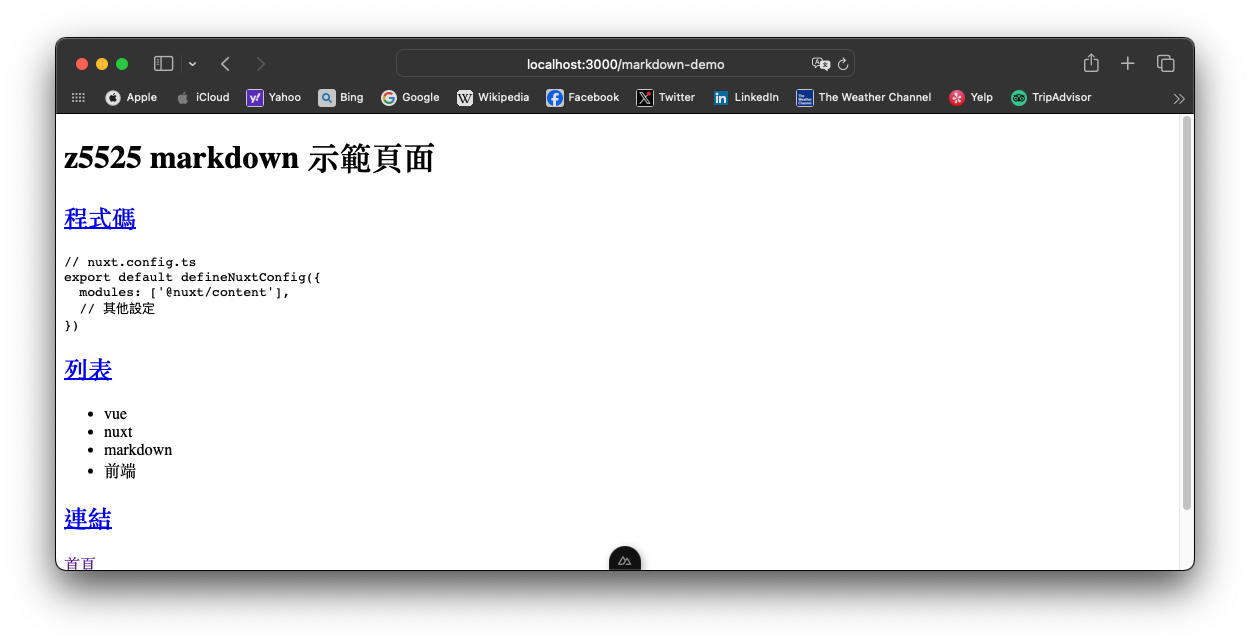Open the Wikipedia favorite

[x=493, y=97]
